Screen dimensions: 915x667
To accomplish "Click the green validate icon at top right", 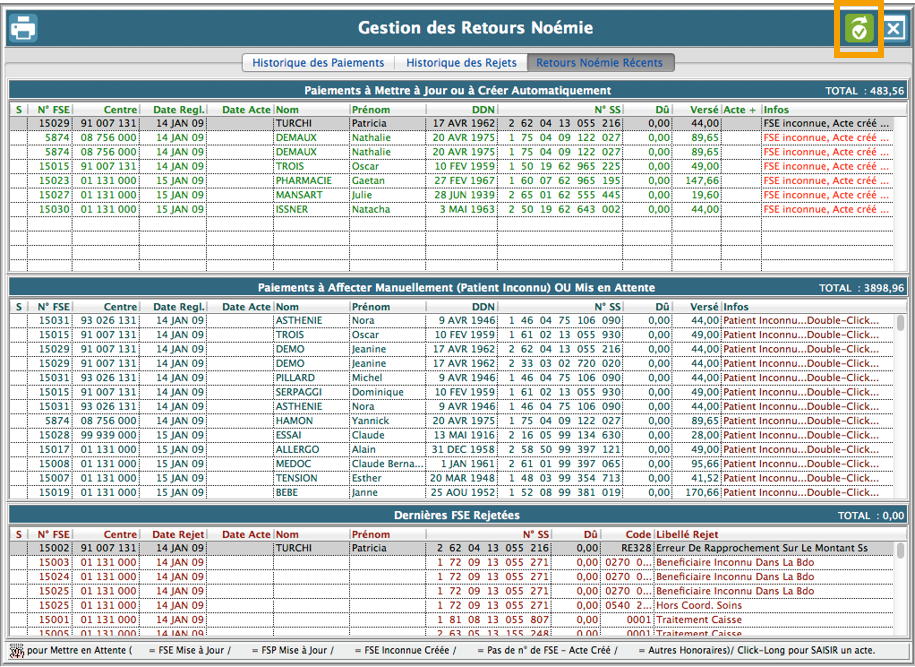I will tap(858, 28).
